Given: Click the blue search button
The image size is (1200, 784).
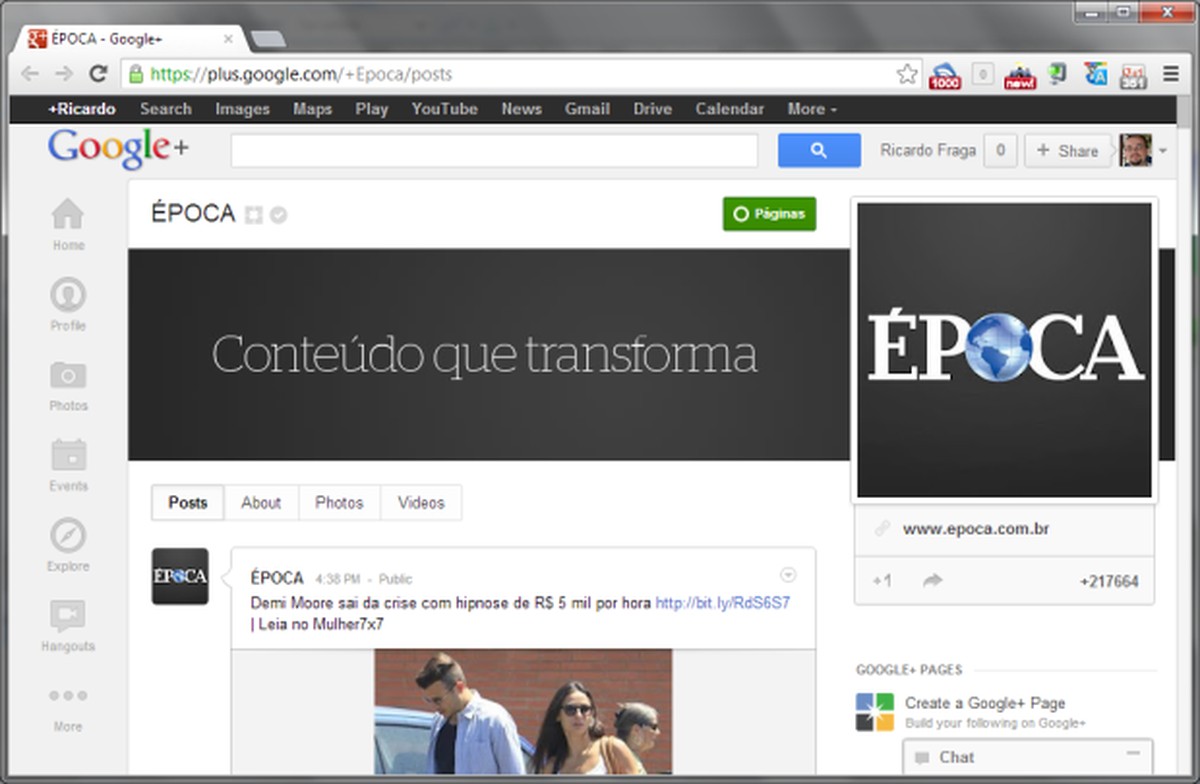Looking at the screenshot, I should 819,150.
